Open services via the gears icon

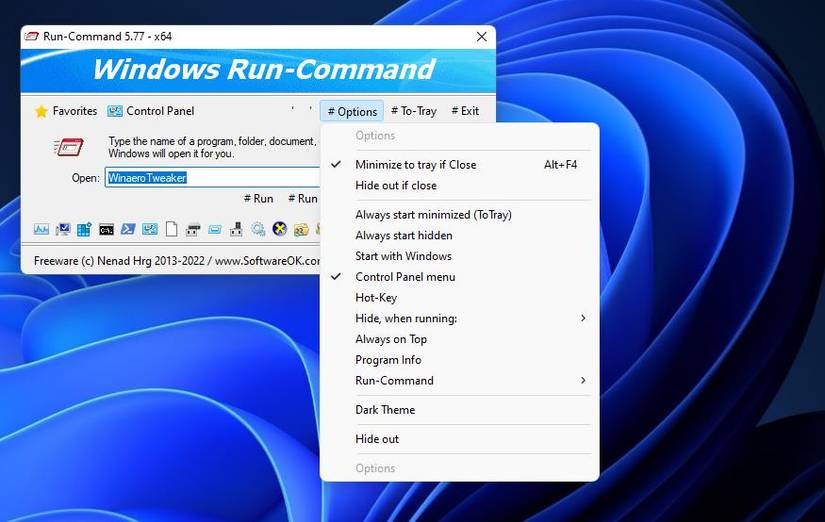tap(258, 229)
